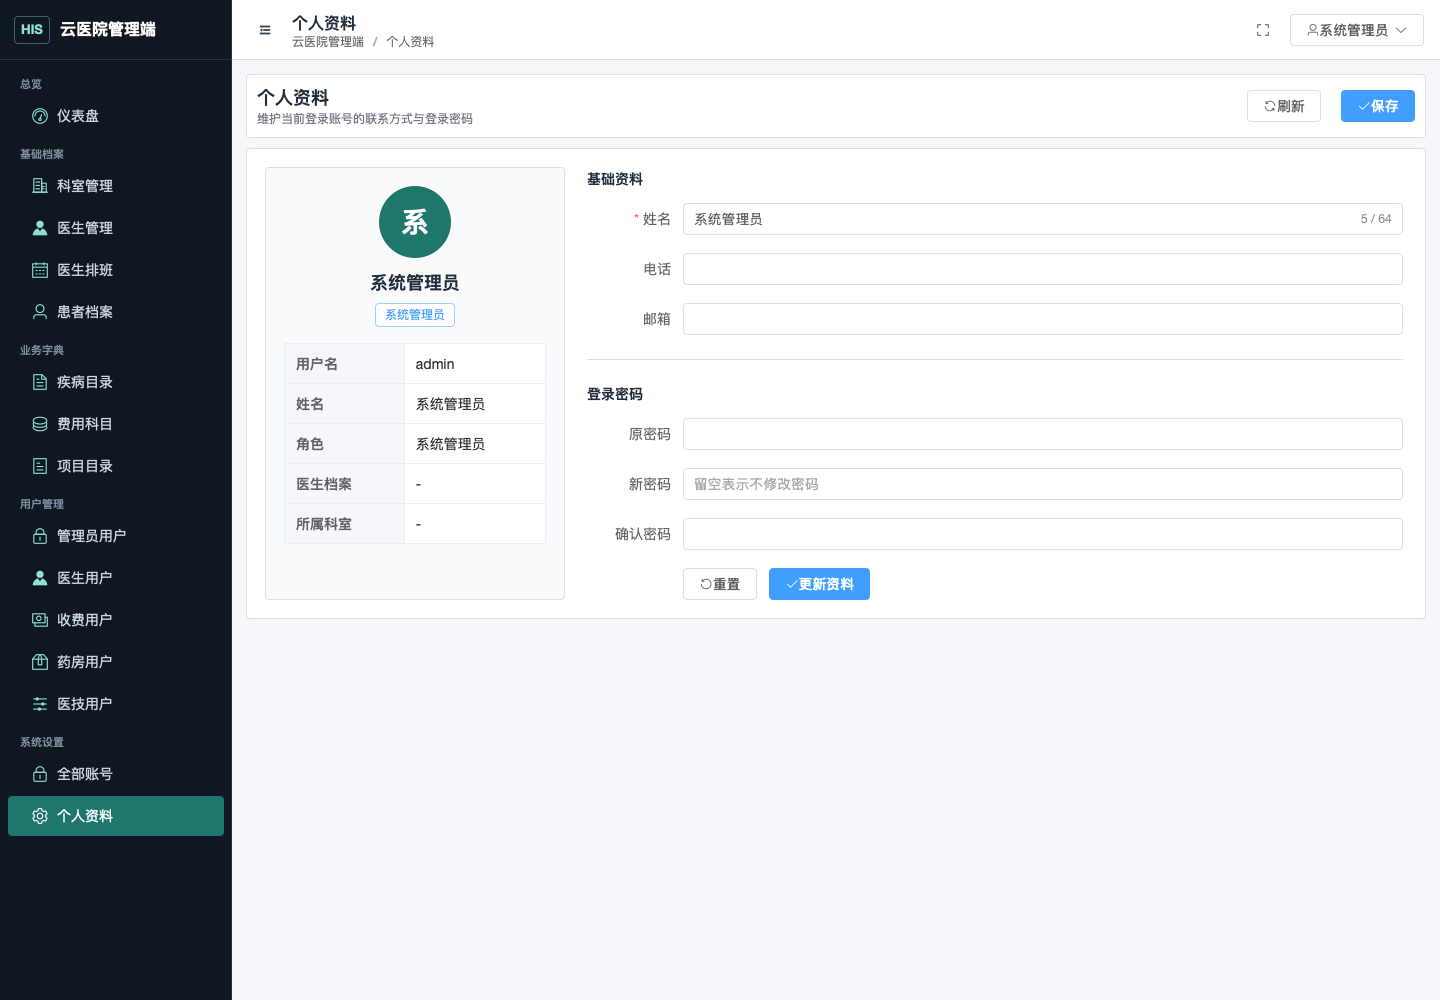The image size is (1440, 1000).
Task: Focus the 确认密码 confirm password field
Action: pyautogui.click(x=1043, y=534)
